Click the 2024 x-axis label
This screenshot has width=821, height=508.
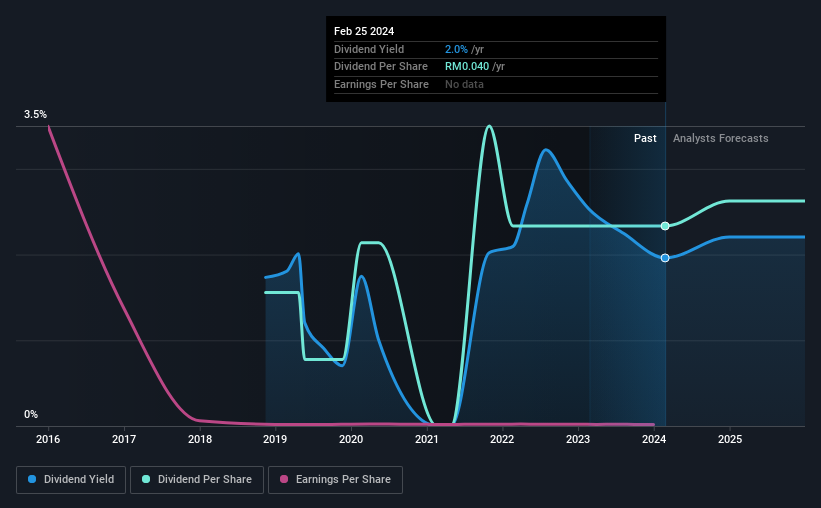654,439
